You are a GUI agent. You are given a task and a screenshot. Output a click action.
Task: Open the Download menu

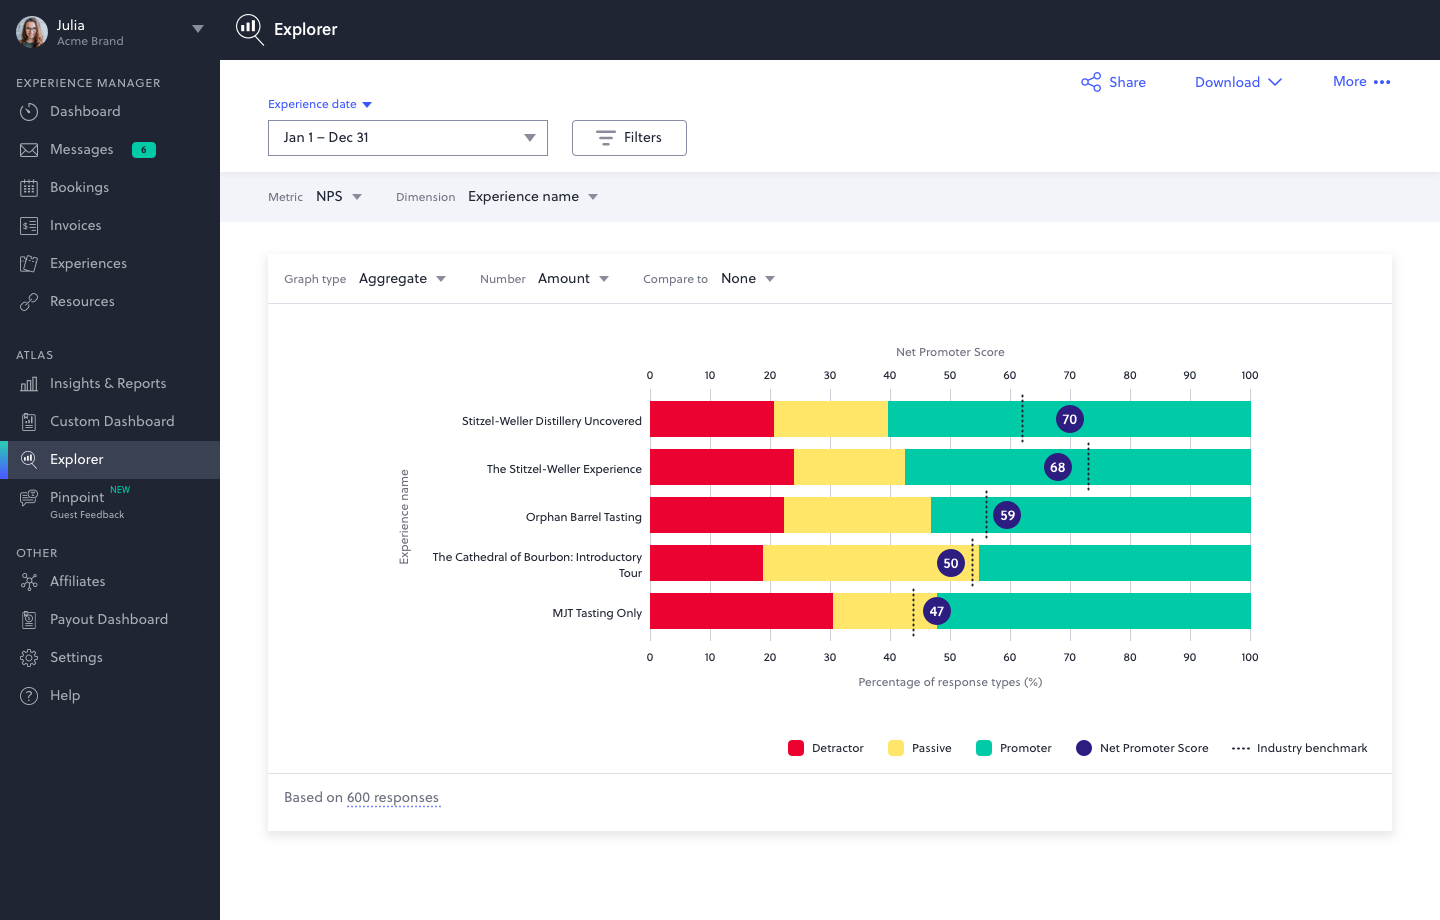[1238, 82]
